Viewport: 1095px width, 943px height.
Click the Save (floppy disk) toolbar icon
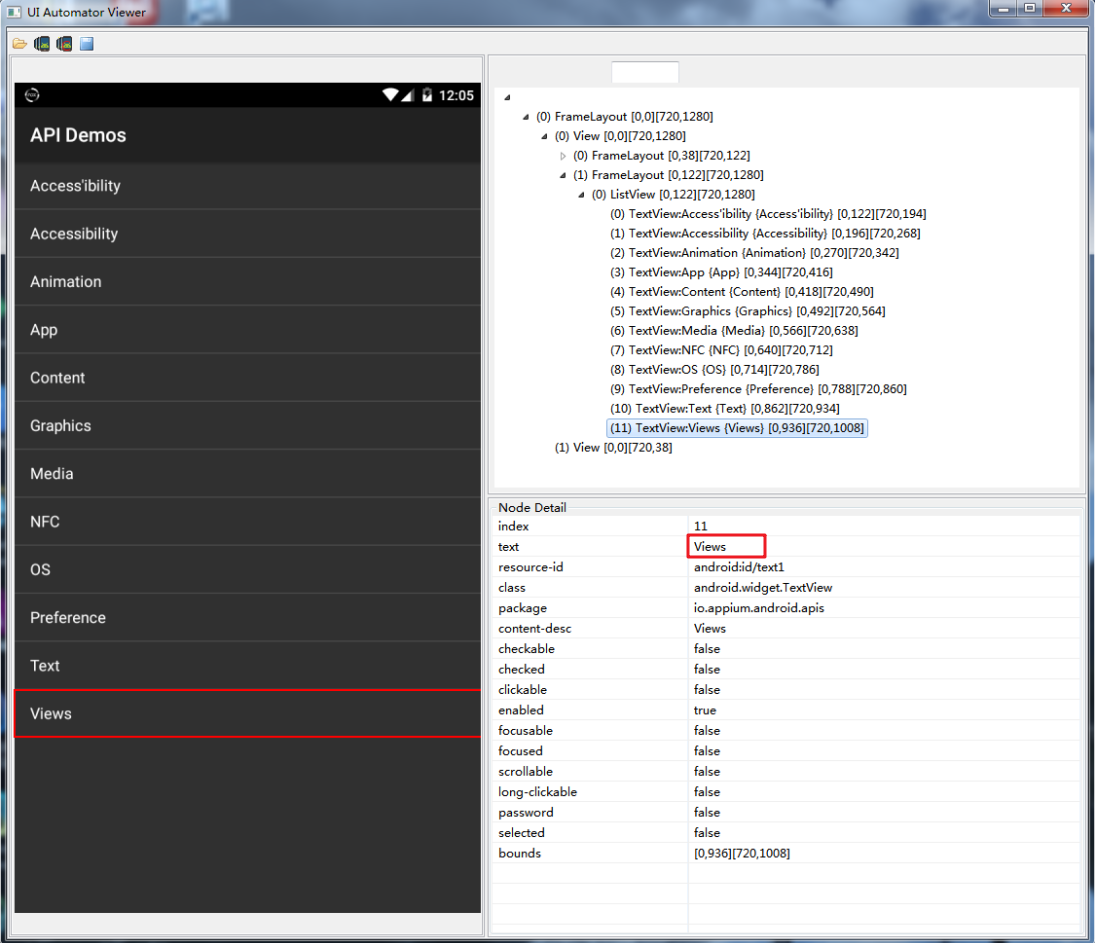point(87,44)
